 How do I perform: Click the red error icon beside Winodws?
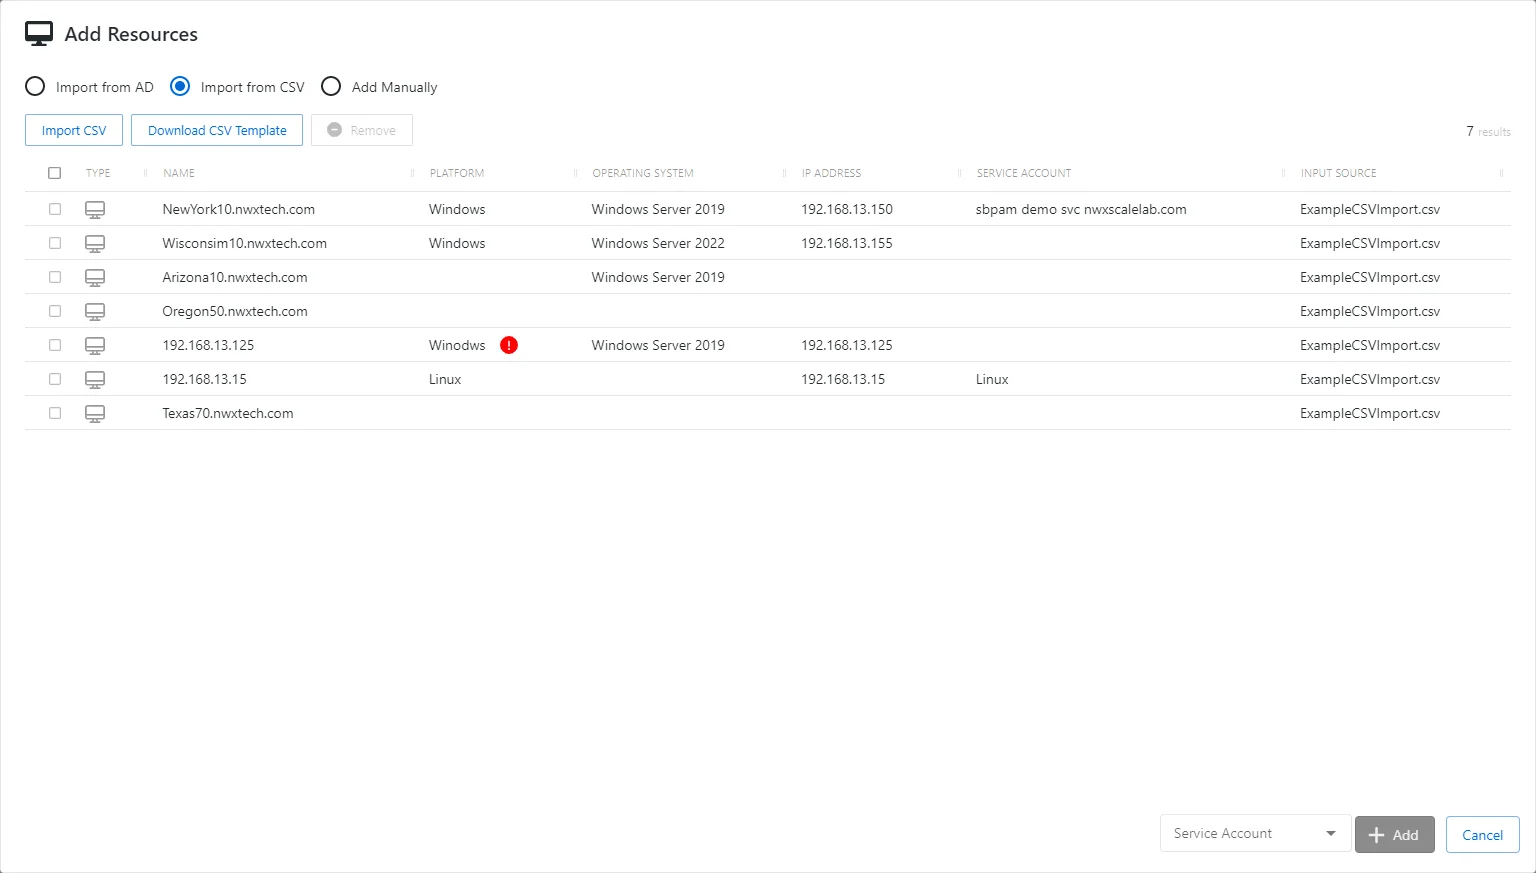pos(509,345)
